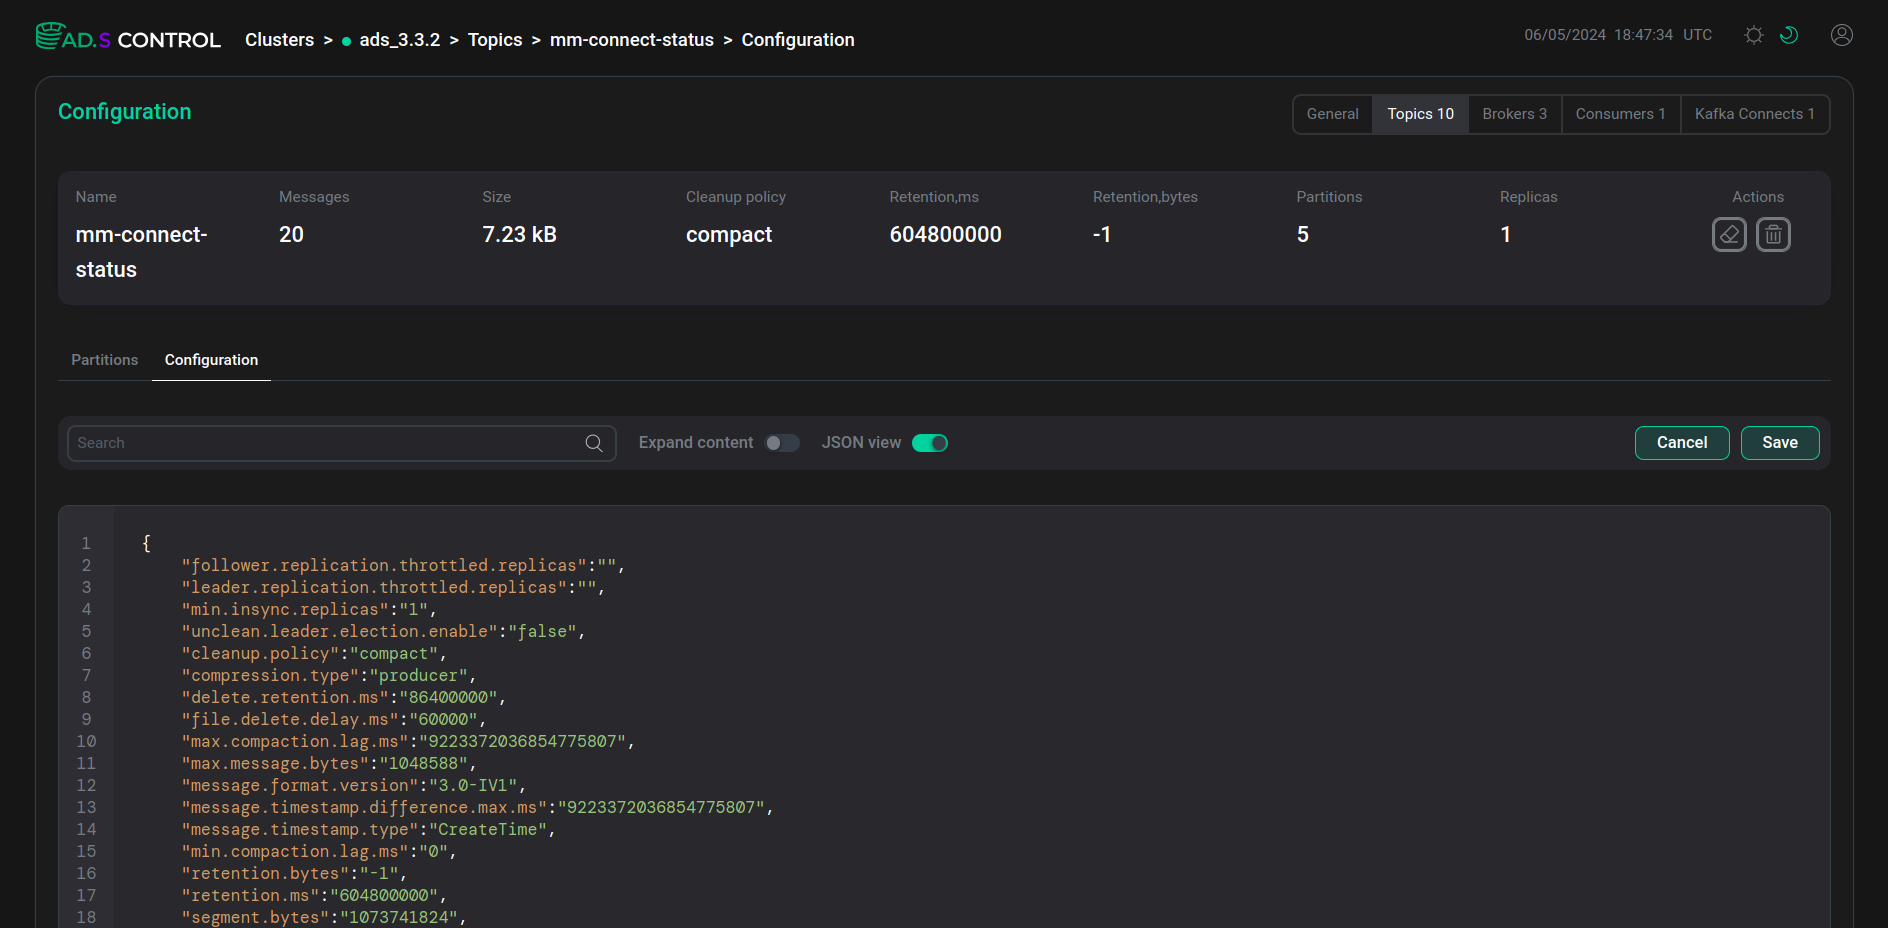
Task: Click the "segment.bytes" JSON line
Action: pyautogui.click(x=324, y=917)
